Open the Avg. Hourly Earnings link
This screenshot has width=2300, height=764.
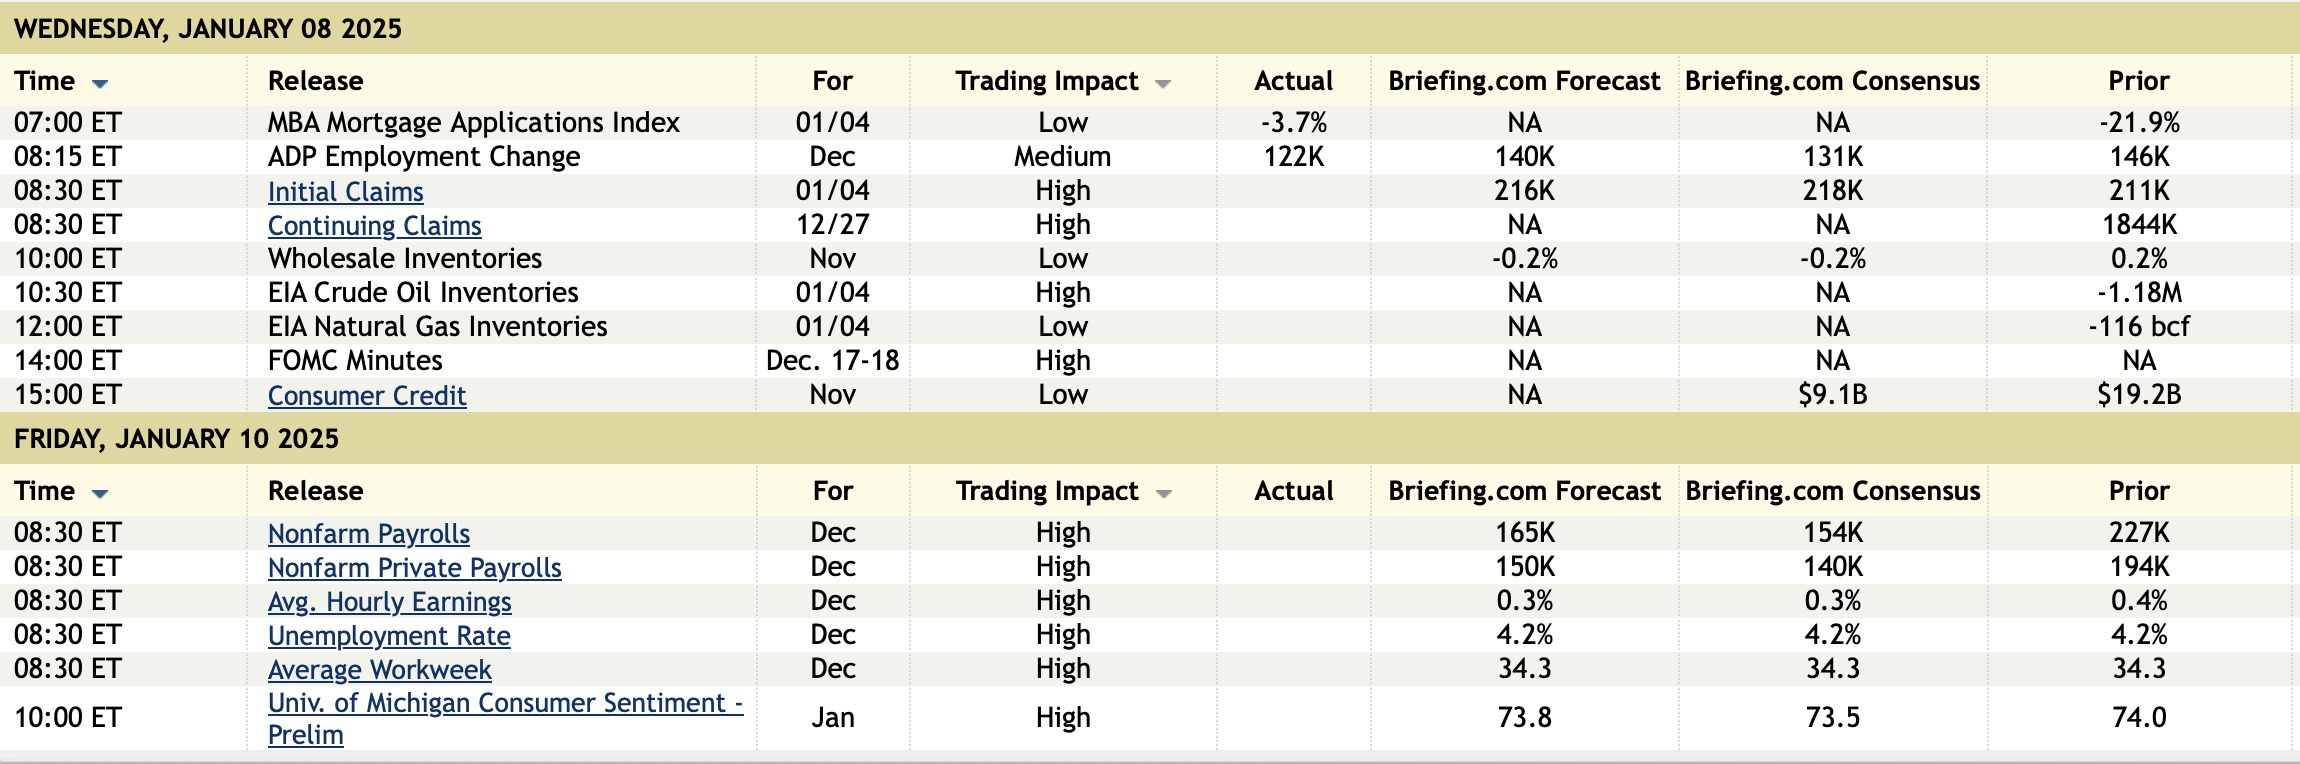(x=389, y=601)
